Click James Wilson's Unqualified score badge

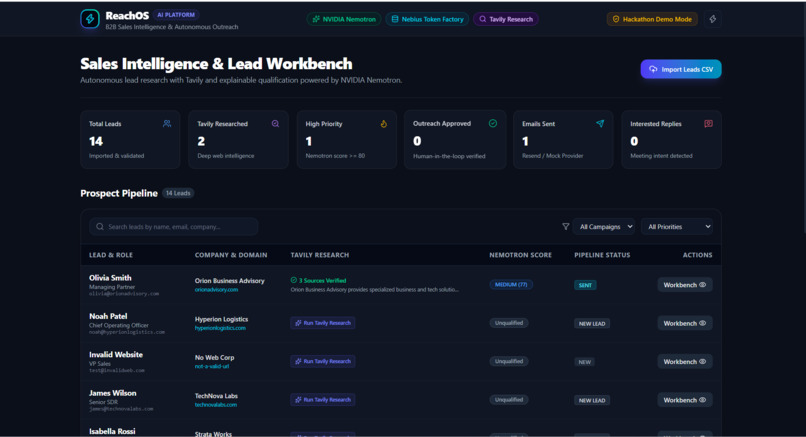[x=509, y=399]
